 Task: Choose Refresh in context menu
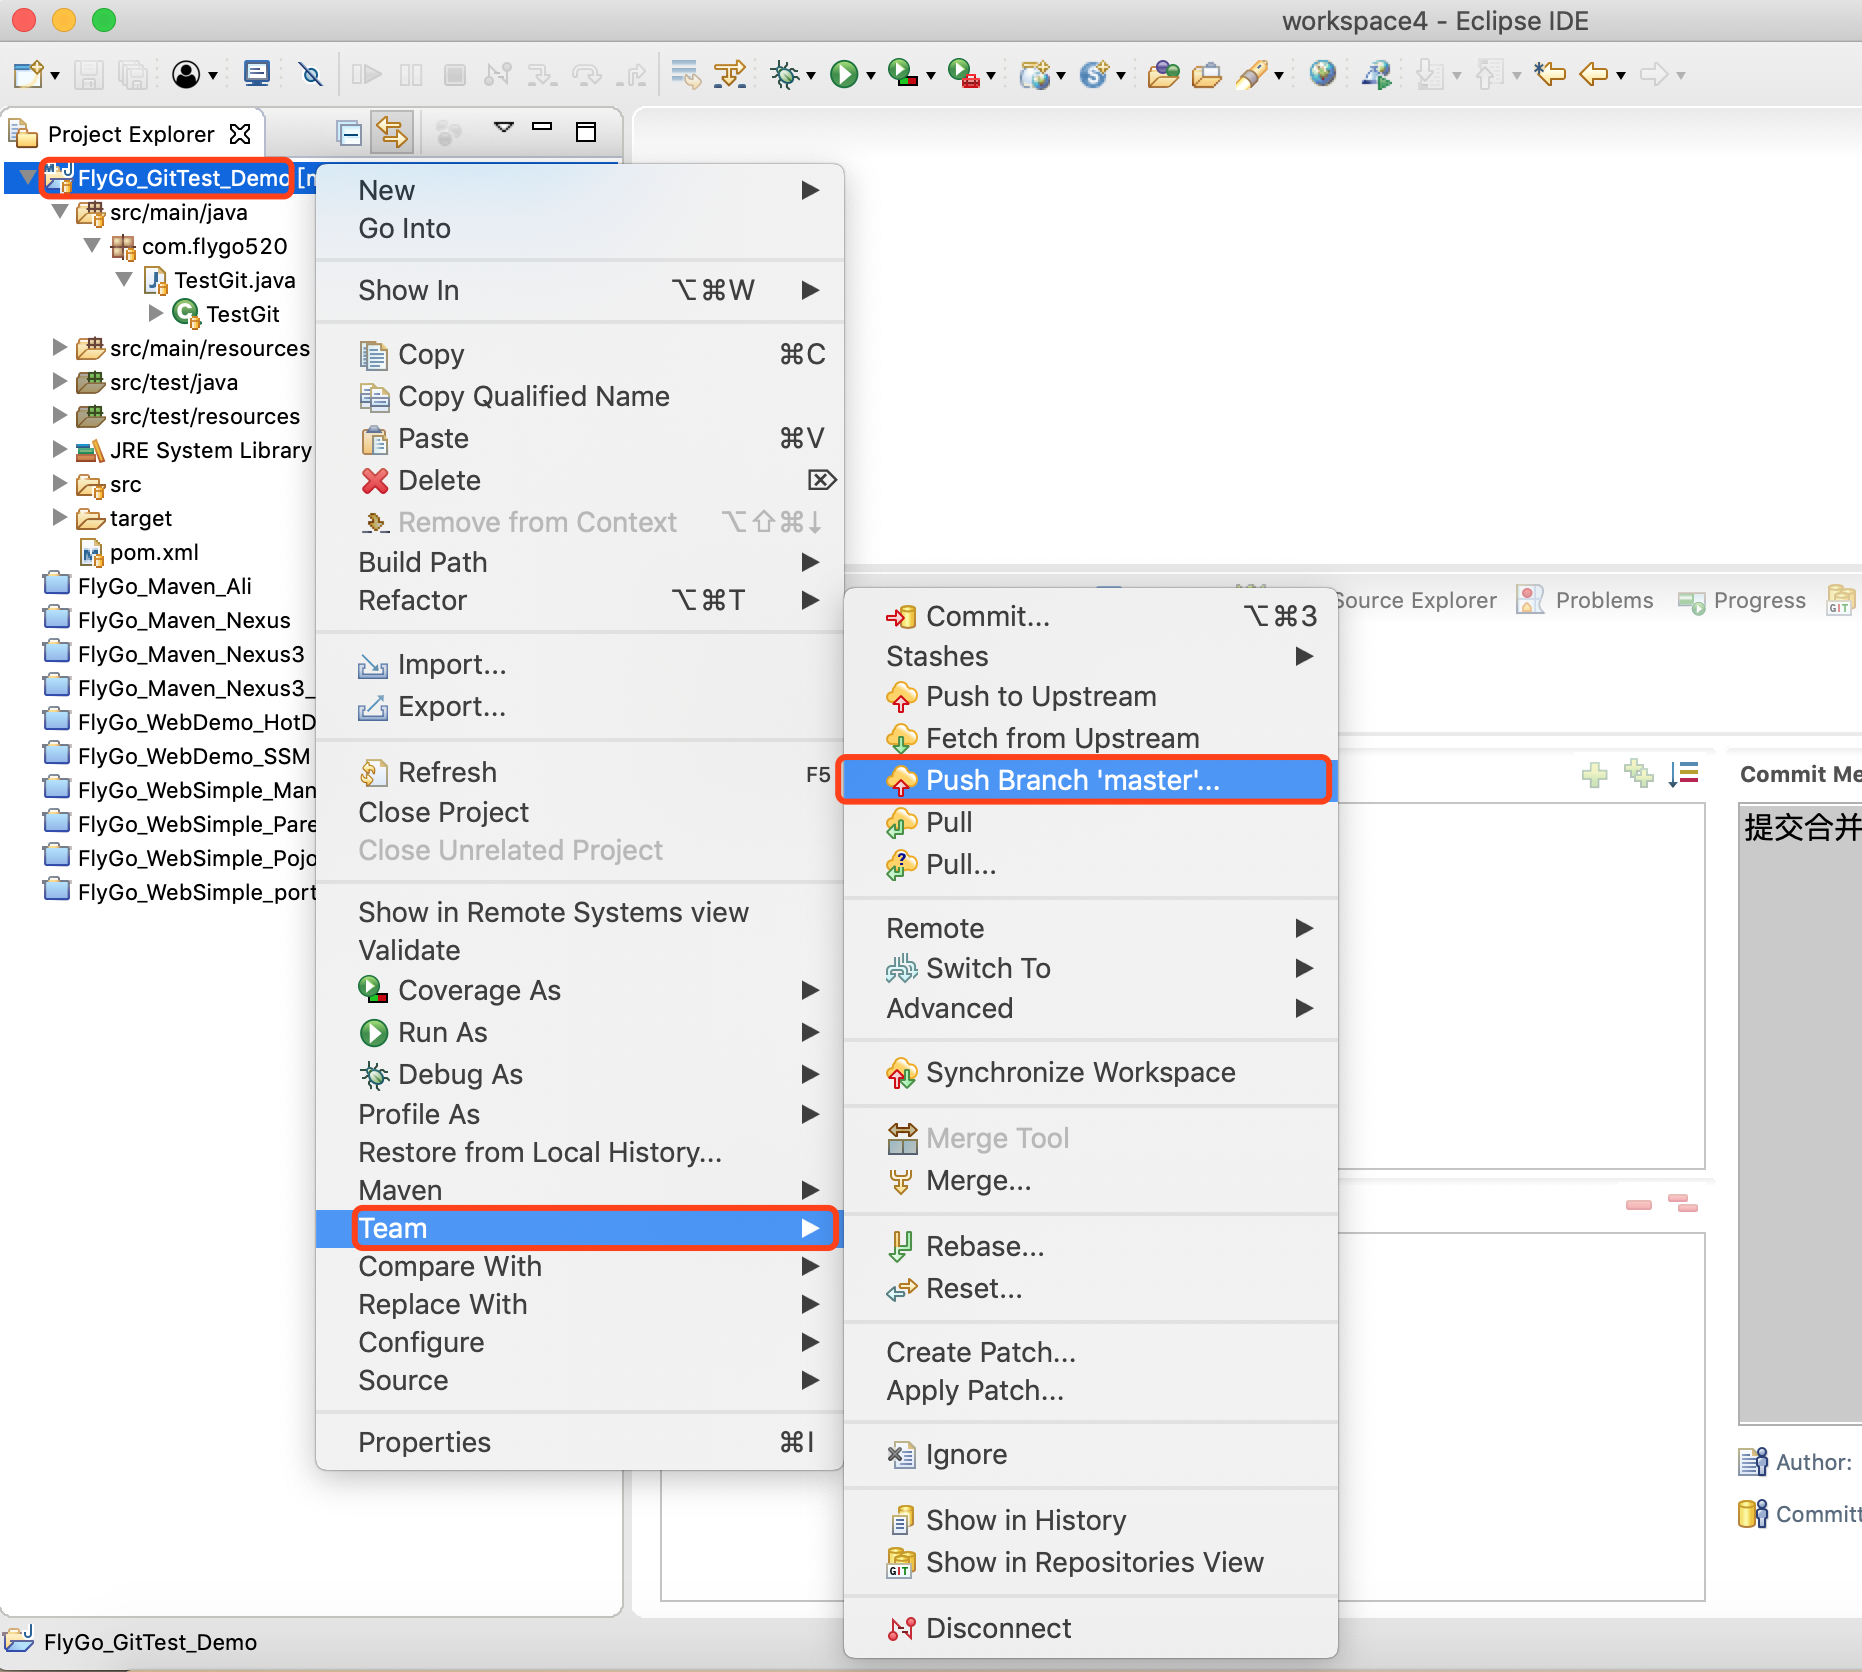tap(580, 772)
